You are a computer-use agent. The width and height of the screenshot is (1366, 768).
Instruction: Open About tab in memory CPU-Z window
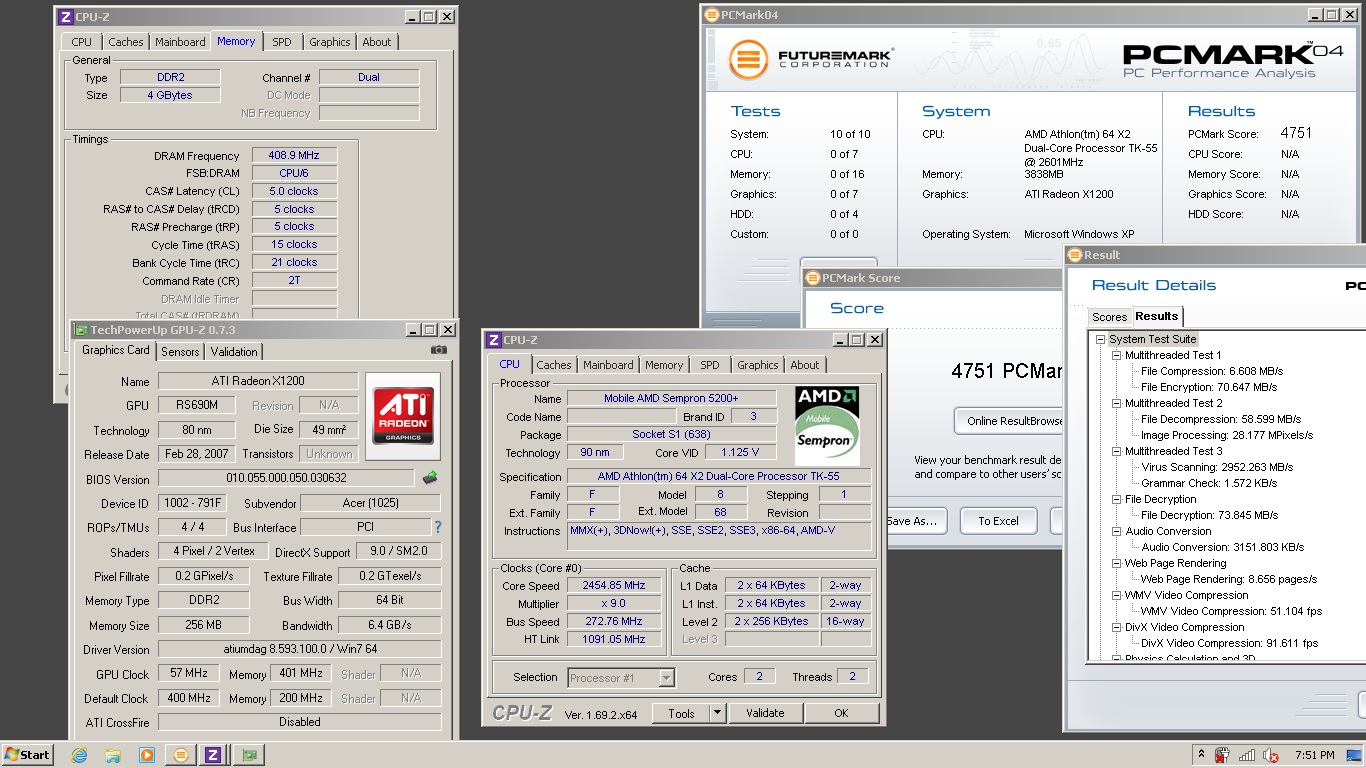pyautogui.click(x=377, y=42)
